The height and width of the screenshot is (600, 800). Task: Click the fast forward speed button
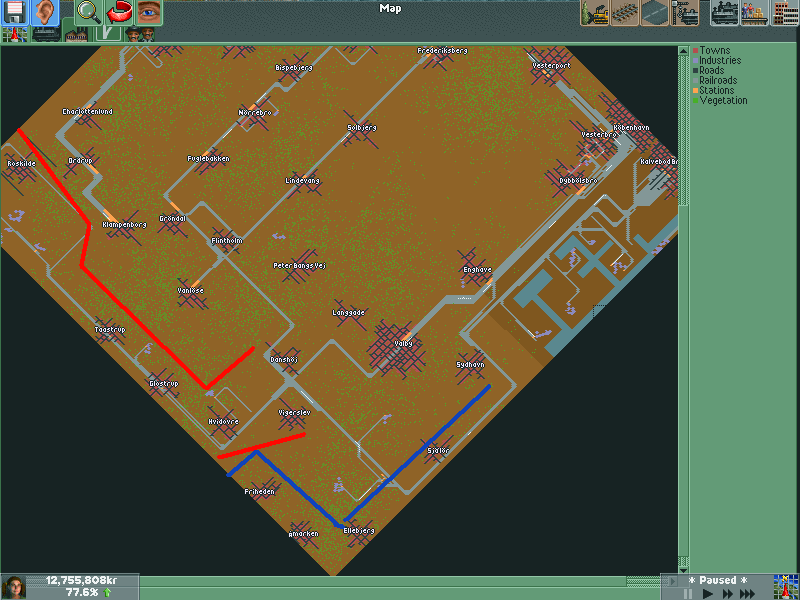point(727,594)
